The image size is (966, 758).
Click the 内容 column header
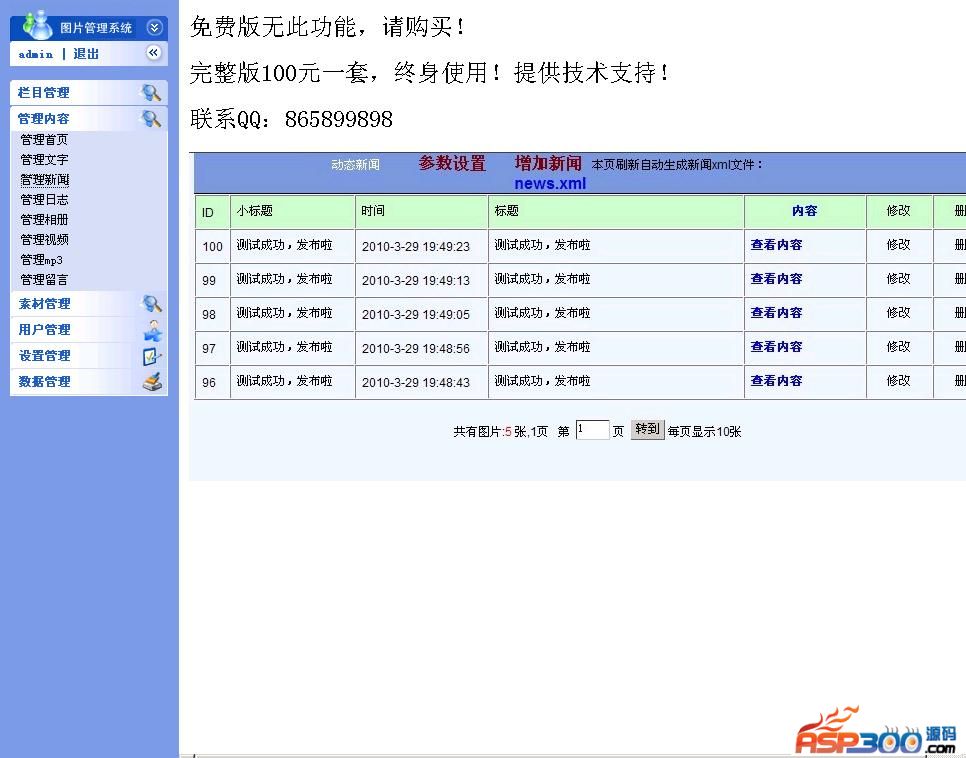pos(804,211)
